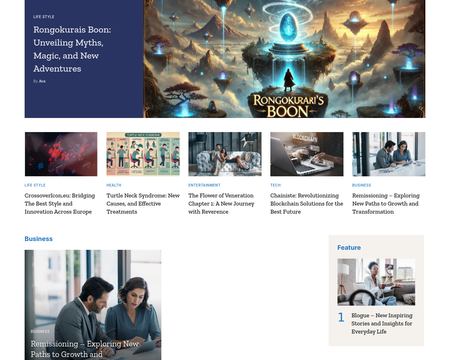Open the Remissioning thumbnail in card row
Image resolution: width=450 pixels, height=360 pixels.
pos(389,154)
